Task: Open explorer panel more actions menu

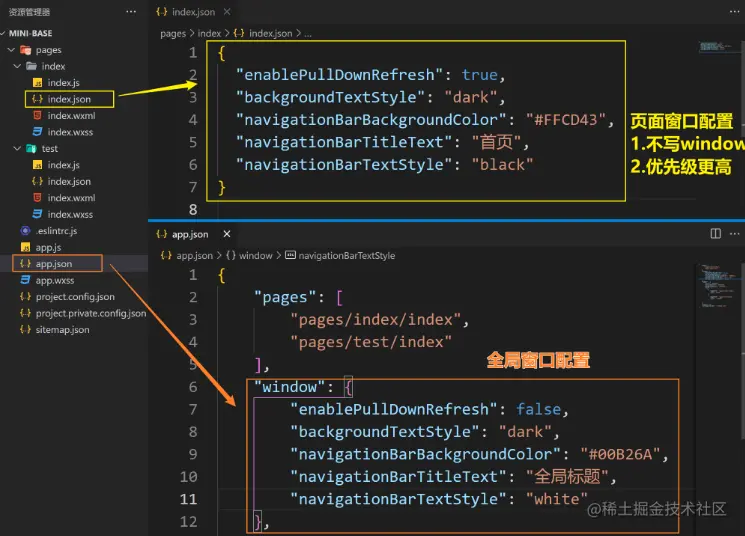Action: 131,12
